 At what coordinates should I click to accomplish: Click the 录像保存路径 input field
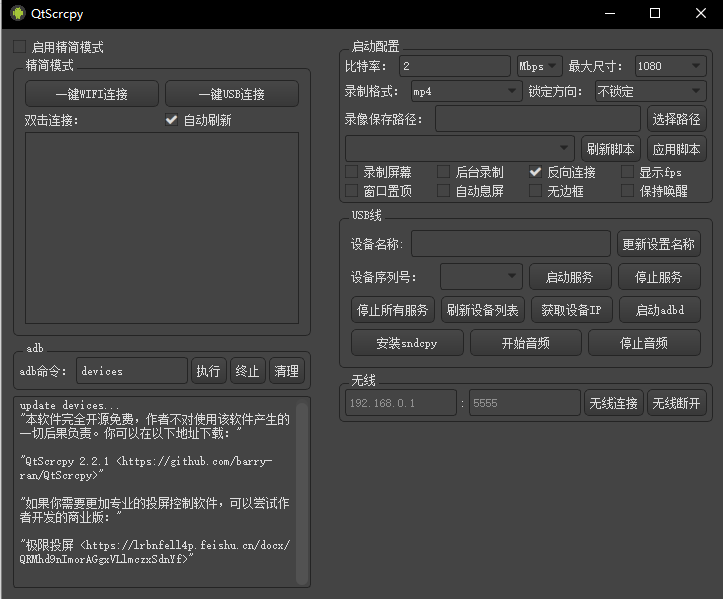tap(538, 119)
